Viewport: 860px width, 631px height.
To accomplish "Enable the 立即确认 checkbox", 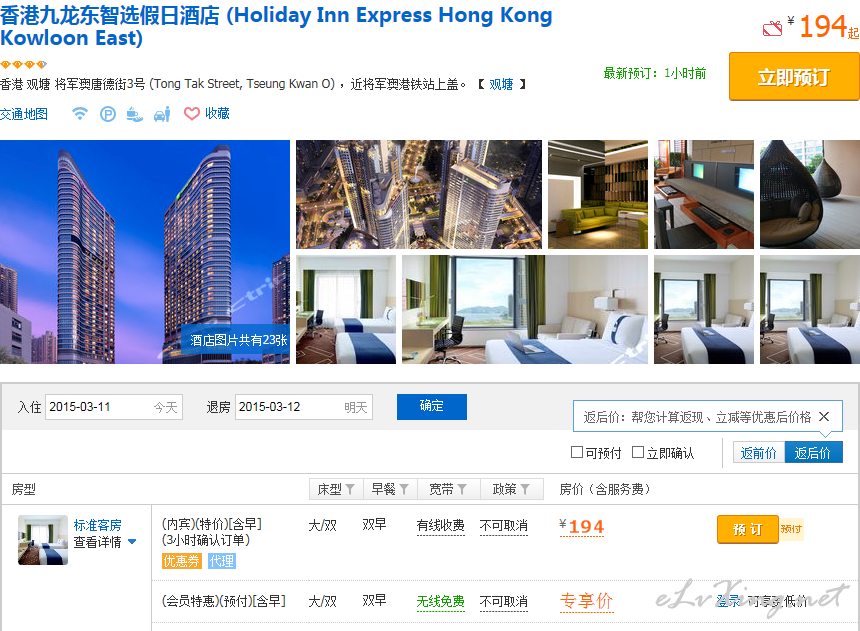I will [x=638, y=452].
